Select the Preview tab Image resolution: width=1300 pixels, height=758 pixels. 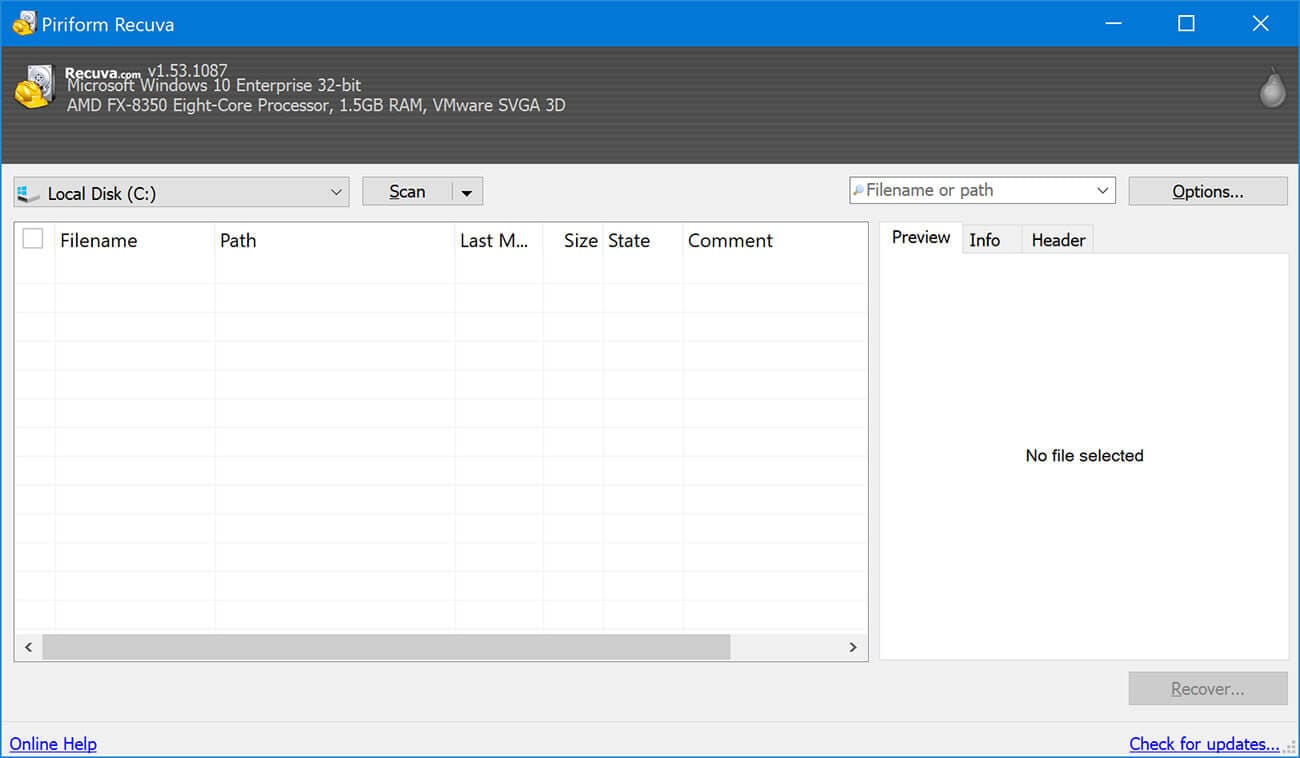click(x=920, y=238)
